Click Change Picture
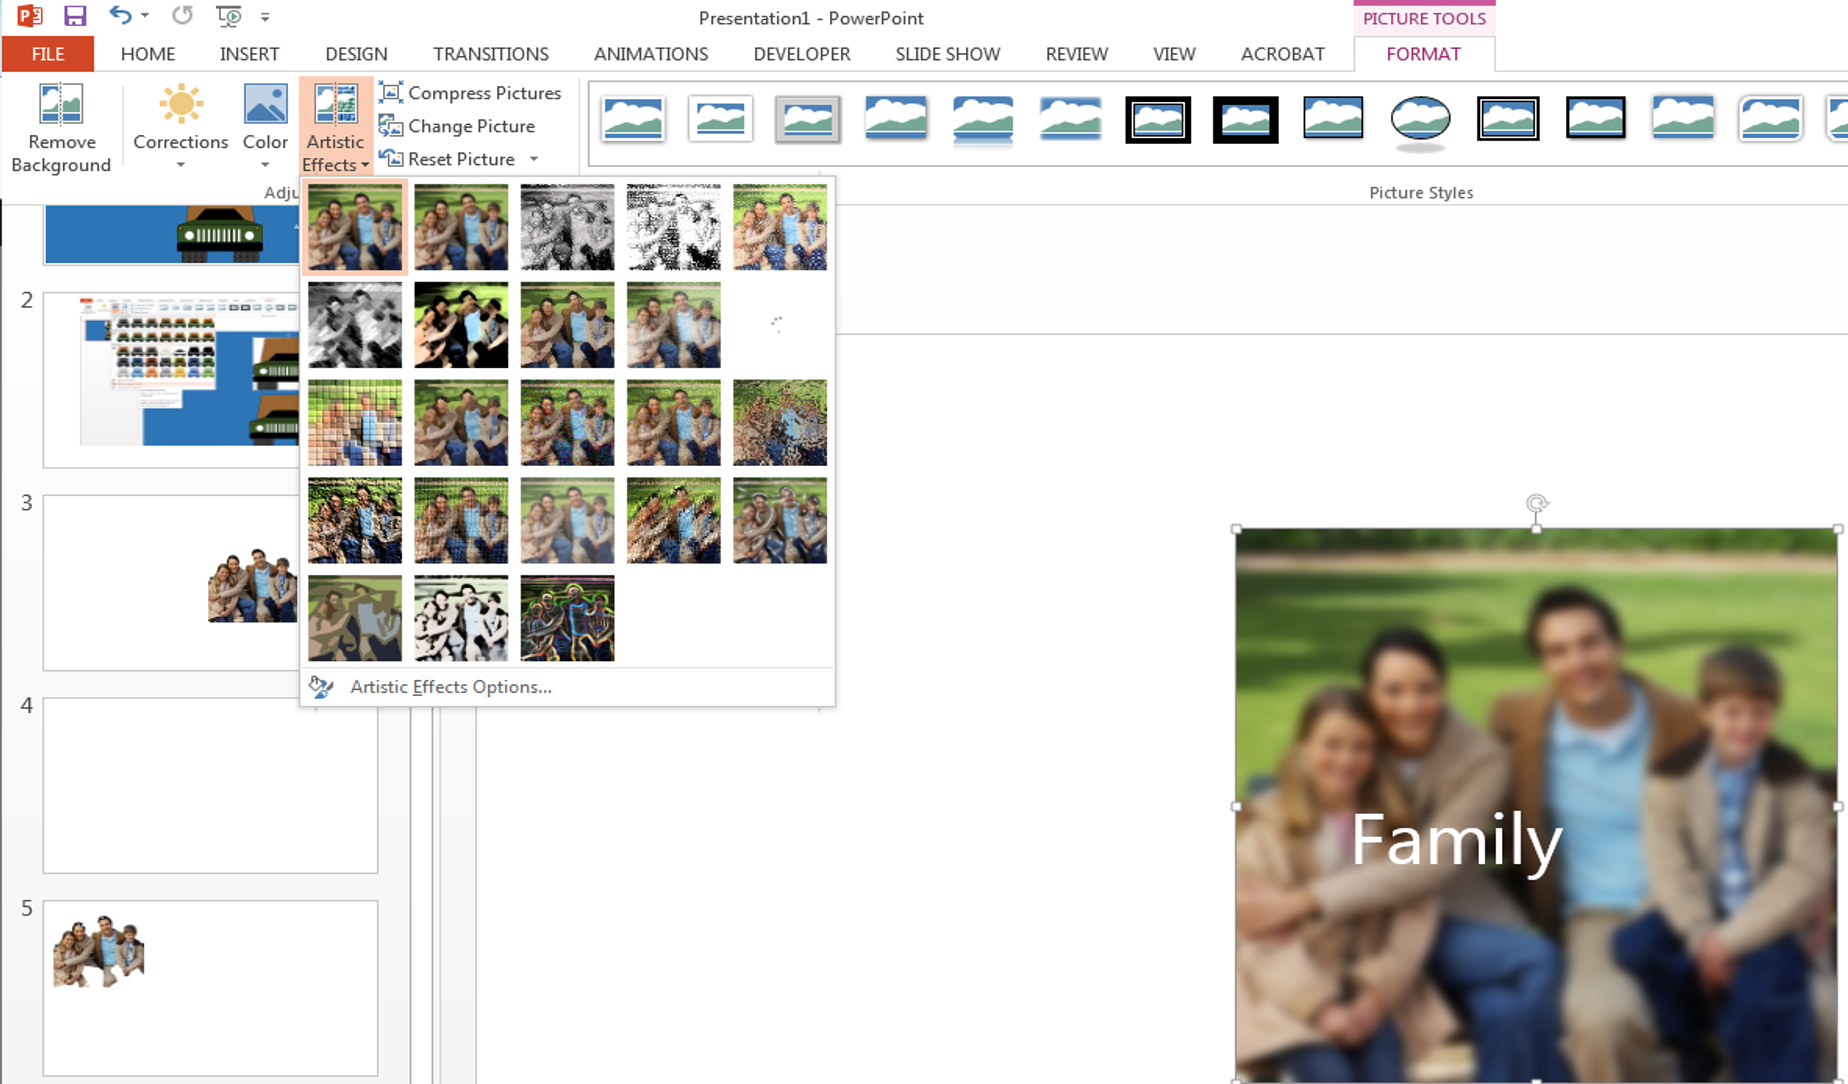Image resolution: width=1848 pixels, height=1084 pixels. pyautogui.click(x=457, y=126)
